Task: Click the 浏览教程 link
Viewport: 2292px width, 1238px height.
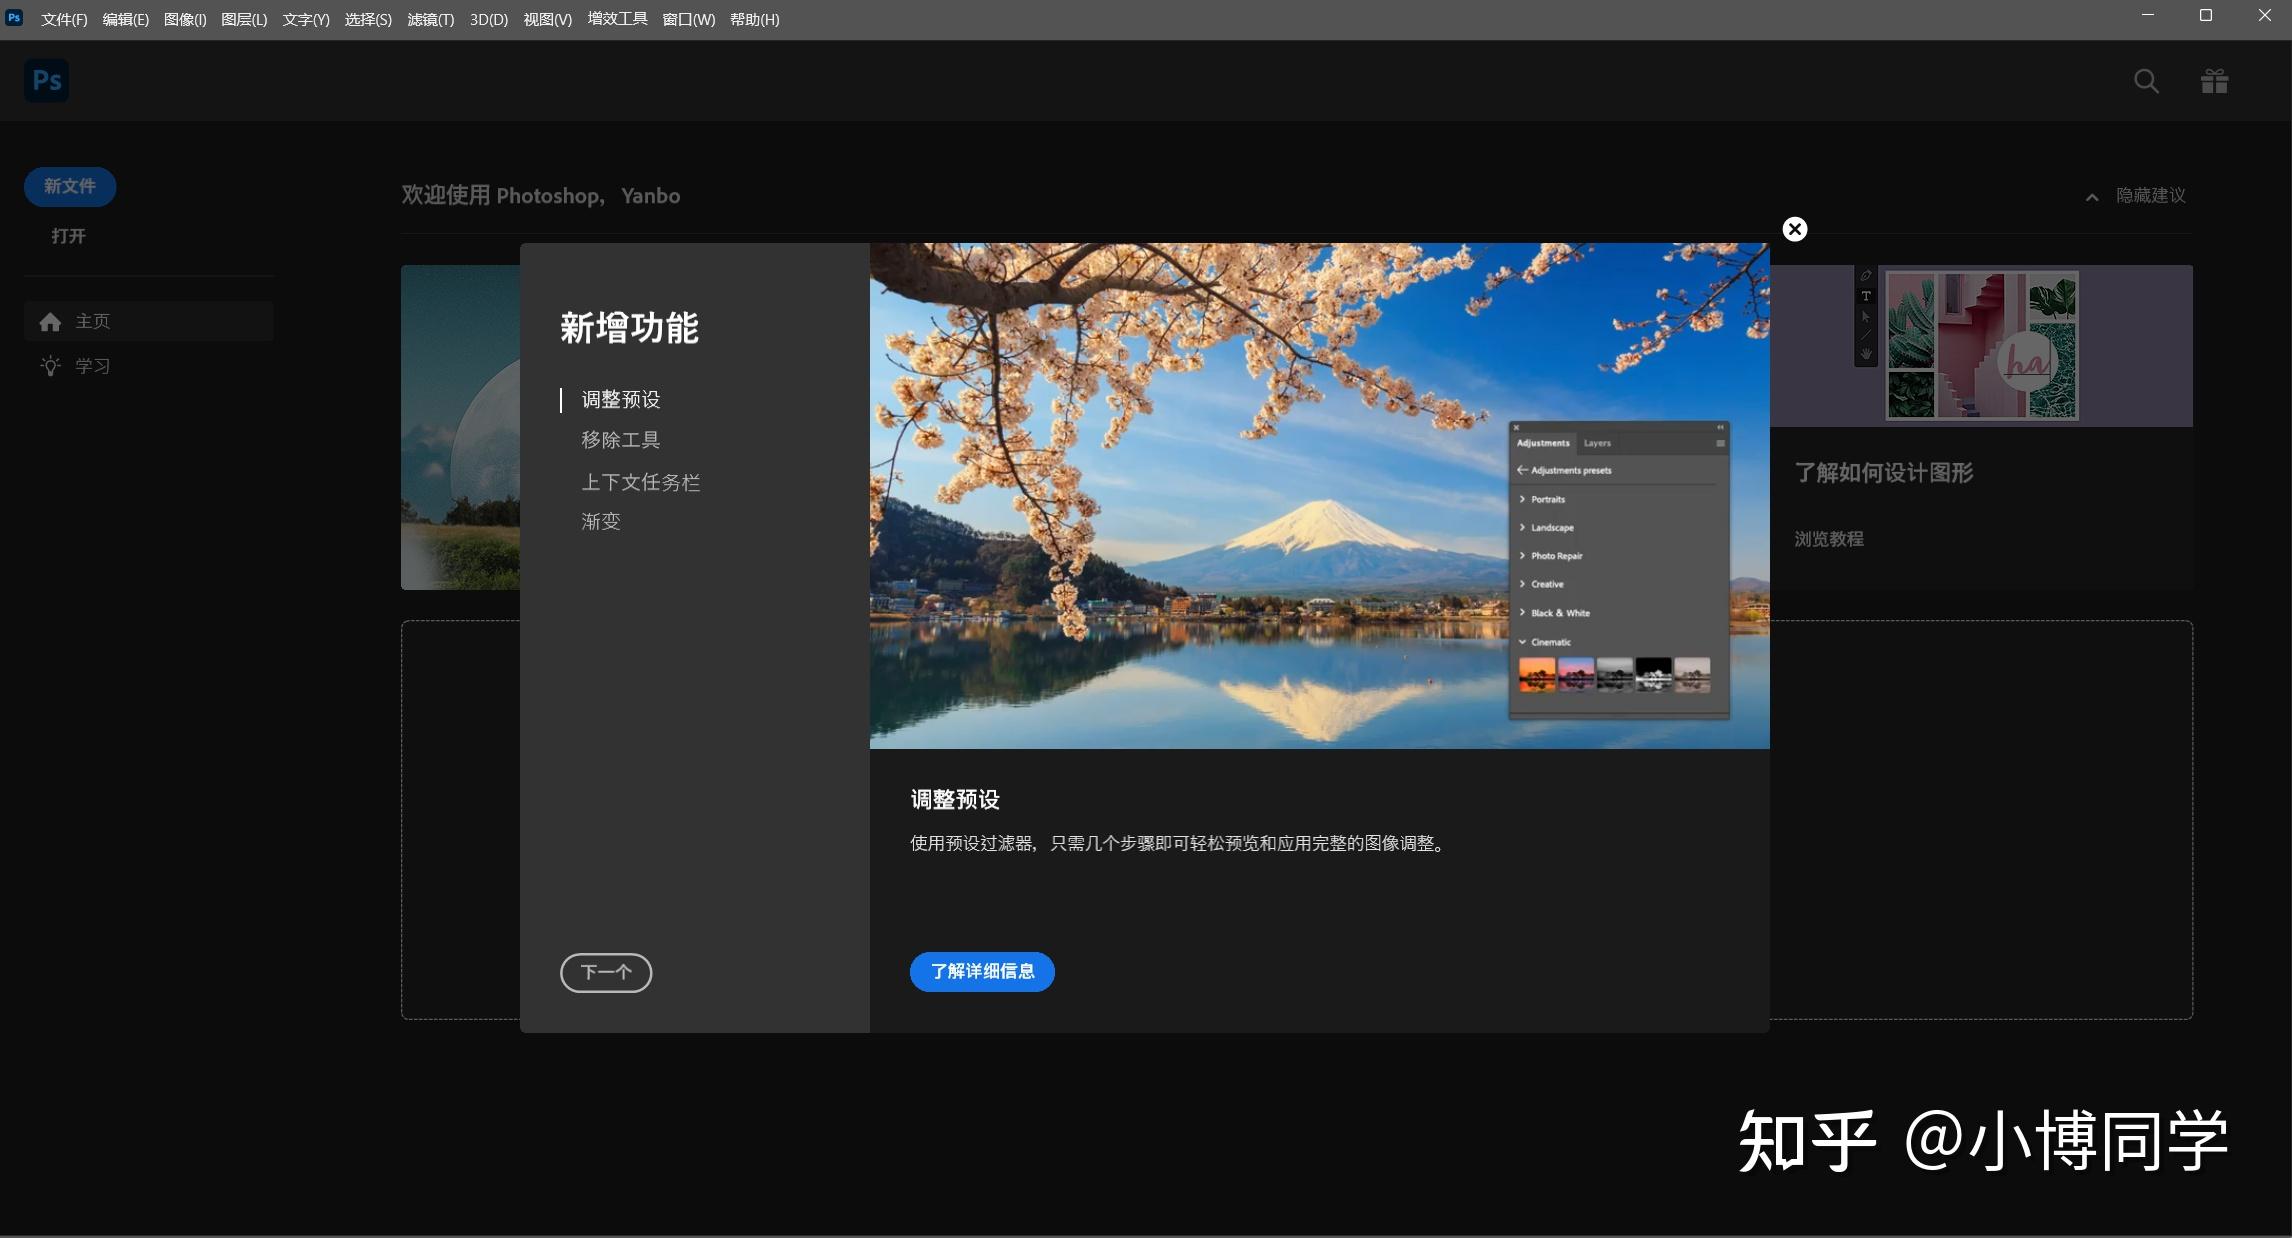Action: coord(1829,539)
